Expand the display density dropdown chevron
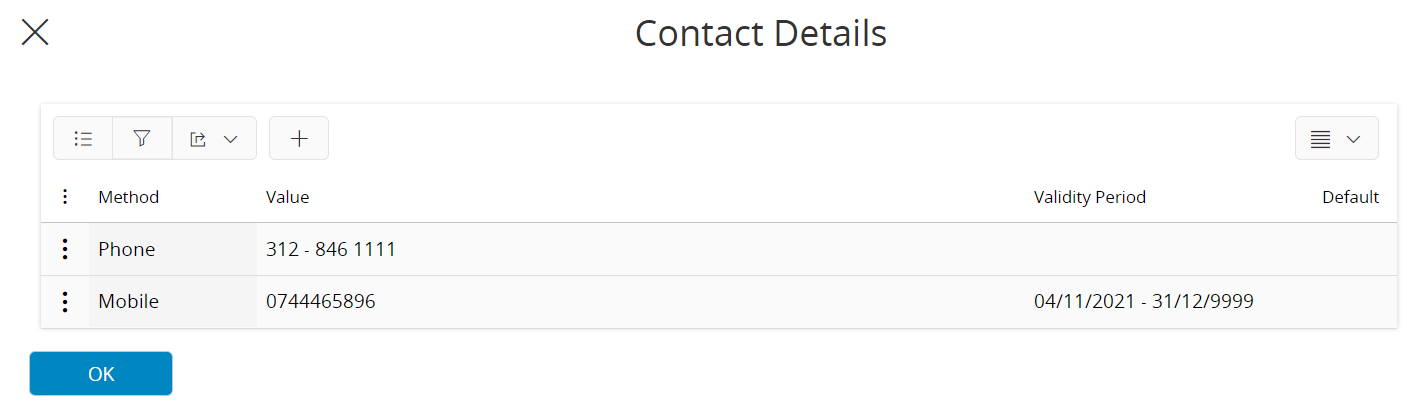The image size is (1407, 407). (x=1354, y=139)
